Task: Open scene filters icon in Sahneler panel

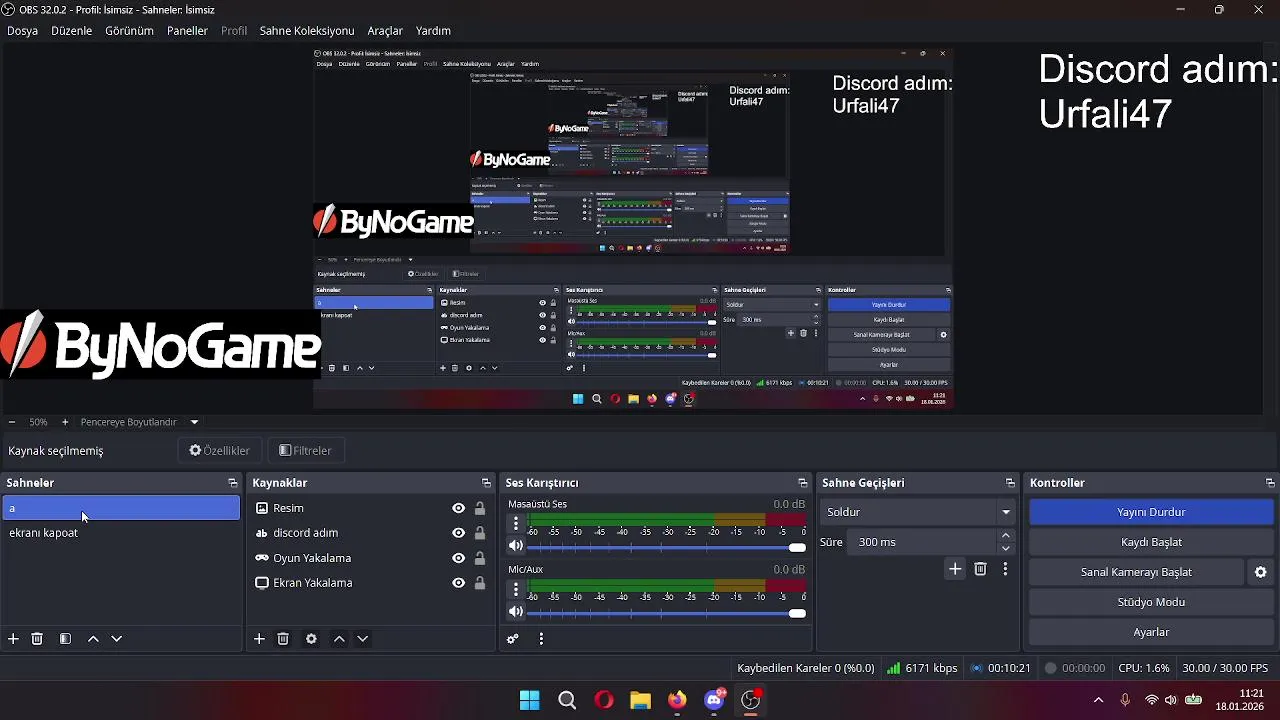Action: coord(65,639)
